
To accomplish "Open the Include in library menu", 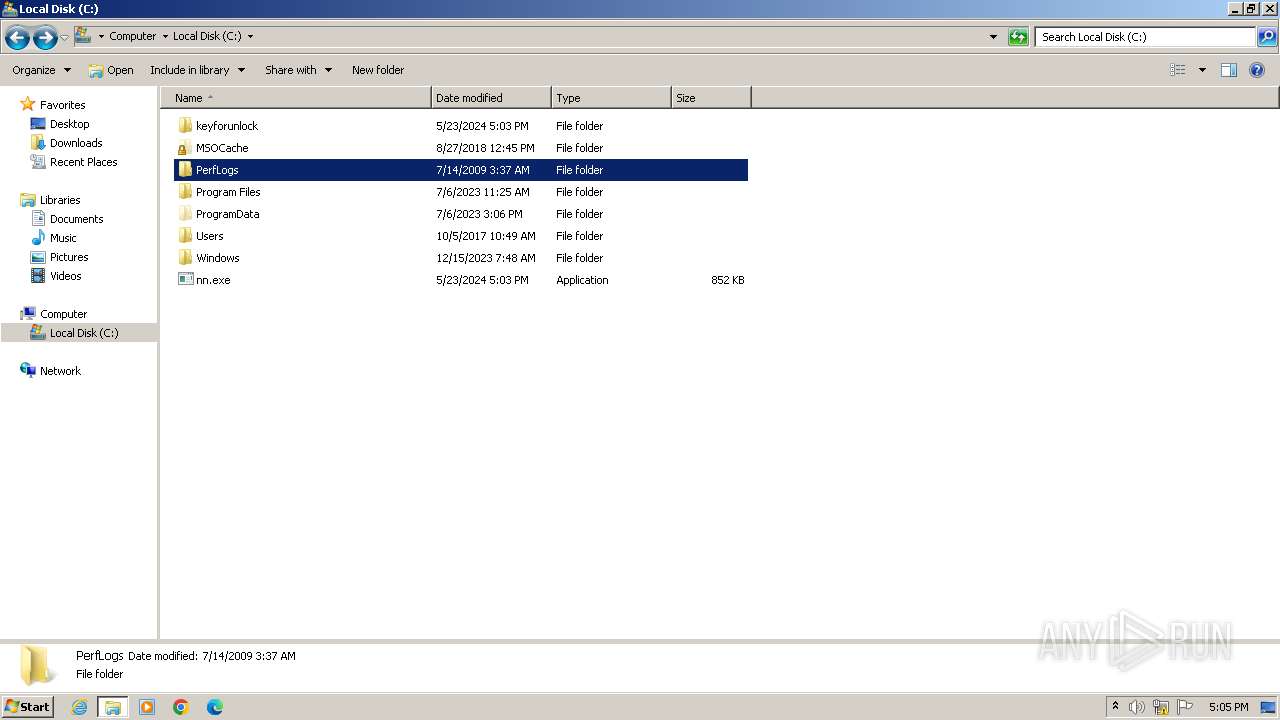I will pos(197,70).
